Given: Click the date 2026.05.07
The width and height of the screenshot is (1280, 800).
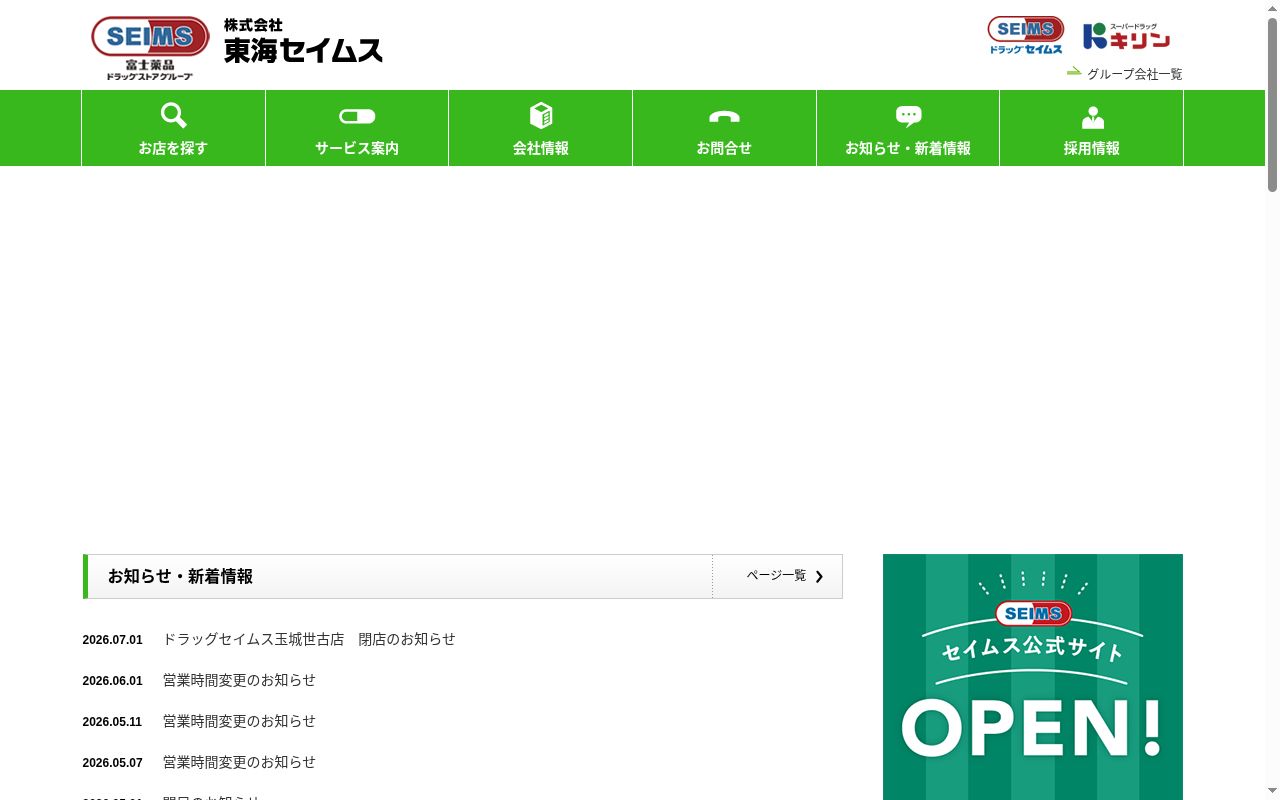Looking at the screenshot, I should point(113,763).
